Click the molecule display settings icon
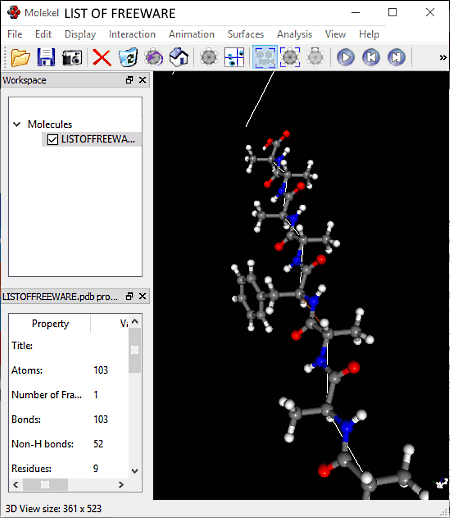The height and width of the screenshot is (518, 450). (209, 57)
